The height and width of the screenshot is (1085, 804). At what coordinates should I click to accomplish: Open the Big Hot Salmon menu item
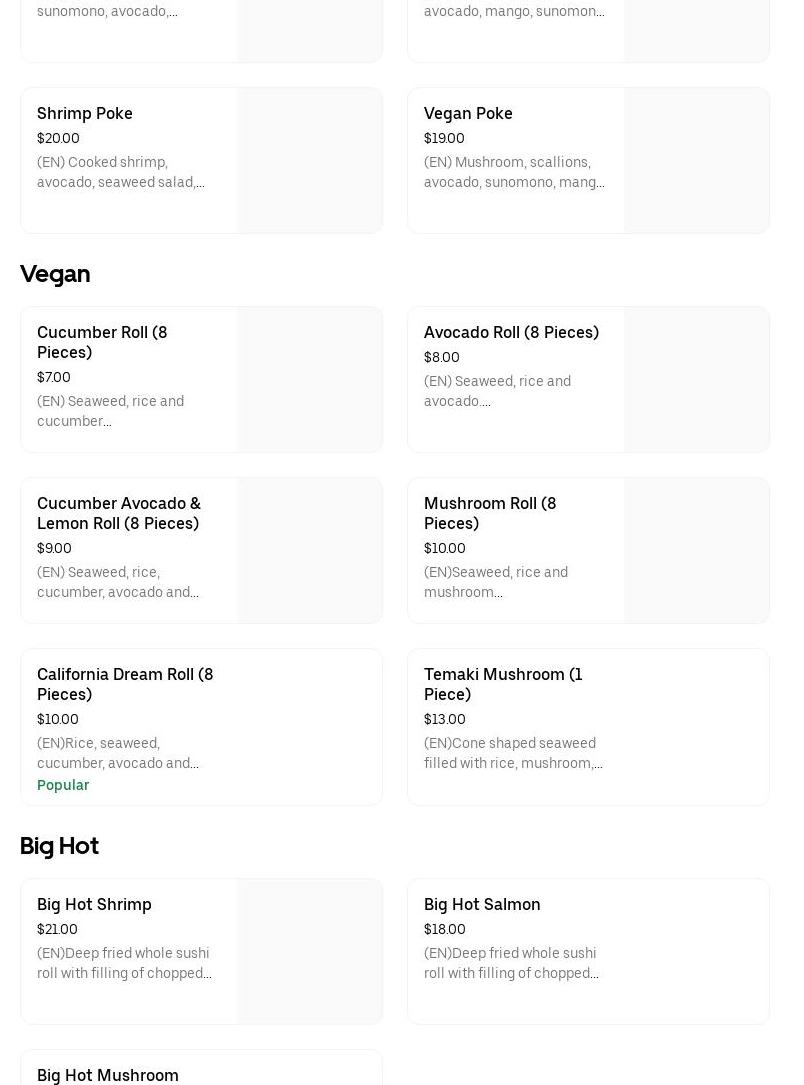point(482,905)
